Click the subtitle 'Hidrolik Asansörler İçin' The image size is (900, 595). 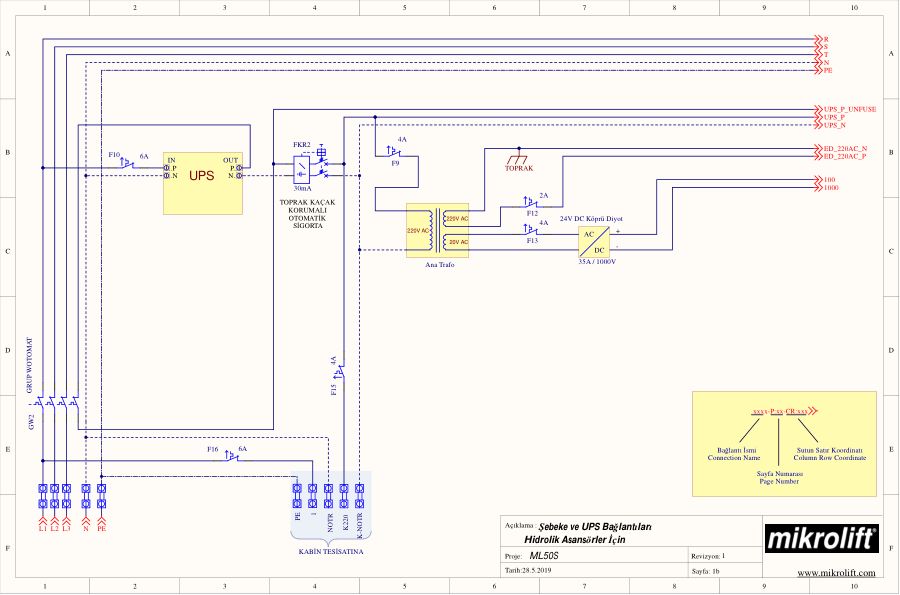pyautogui.click(x=575, y=540)
